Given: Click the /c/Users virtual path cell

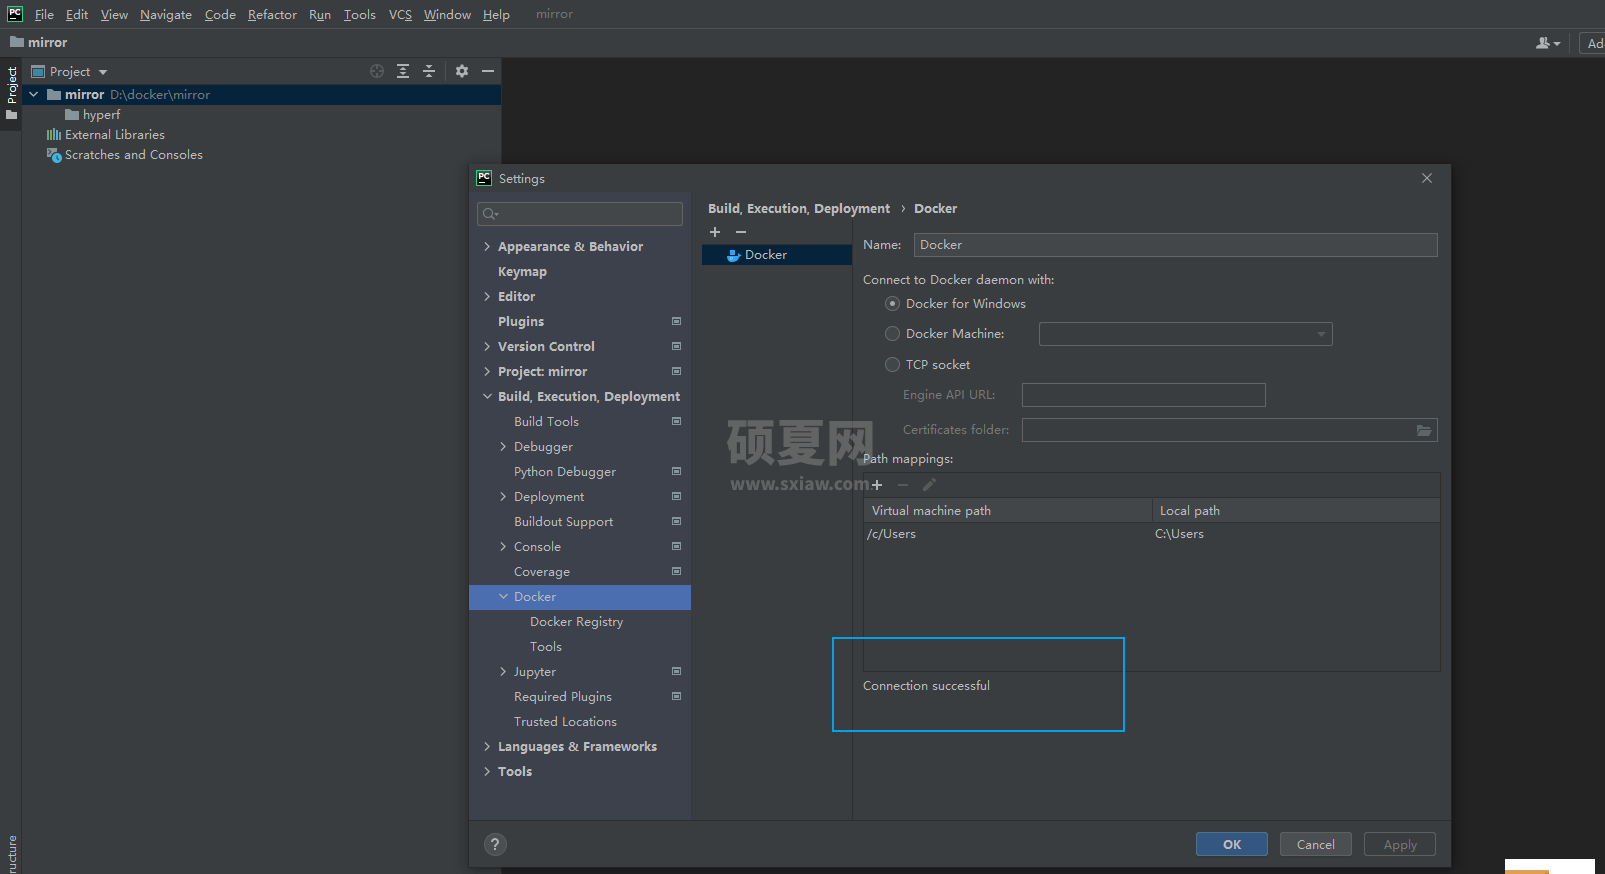Looking at the screenshot, I should pos(1008,534).
